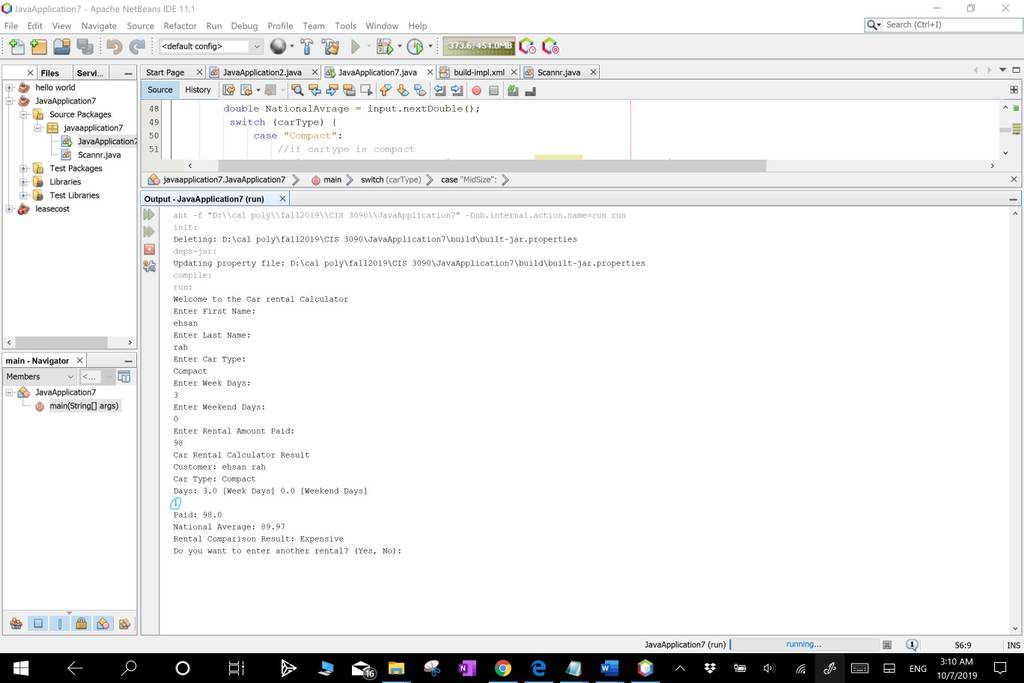Click the first profiler snapshot icon after memory bar

[x=527, y=46]
